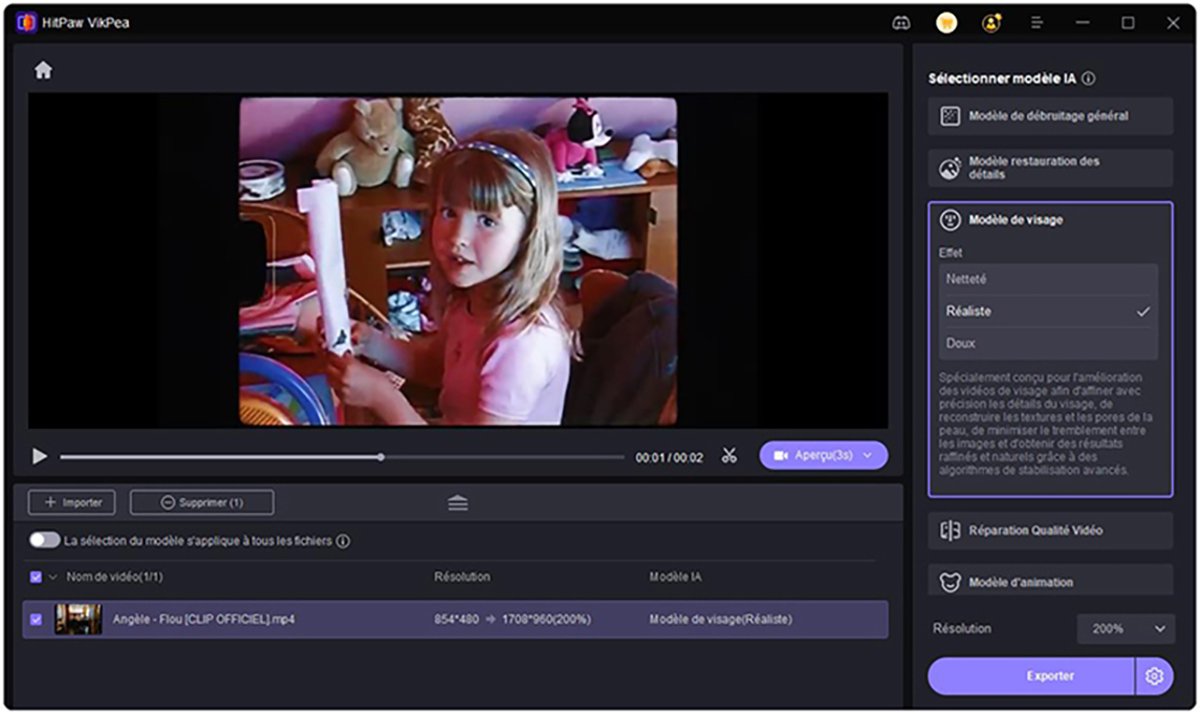The height and width of the screenshot is (714, 1200).
Task: Click the Exporter button
Action: (1031, 676)
